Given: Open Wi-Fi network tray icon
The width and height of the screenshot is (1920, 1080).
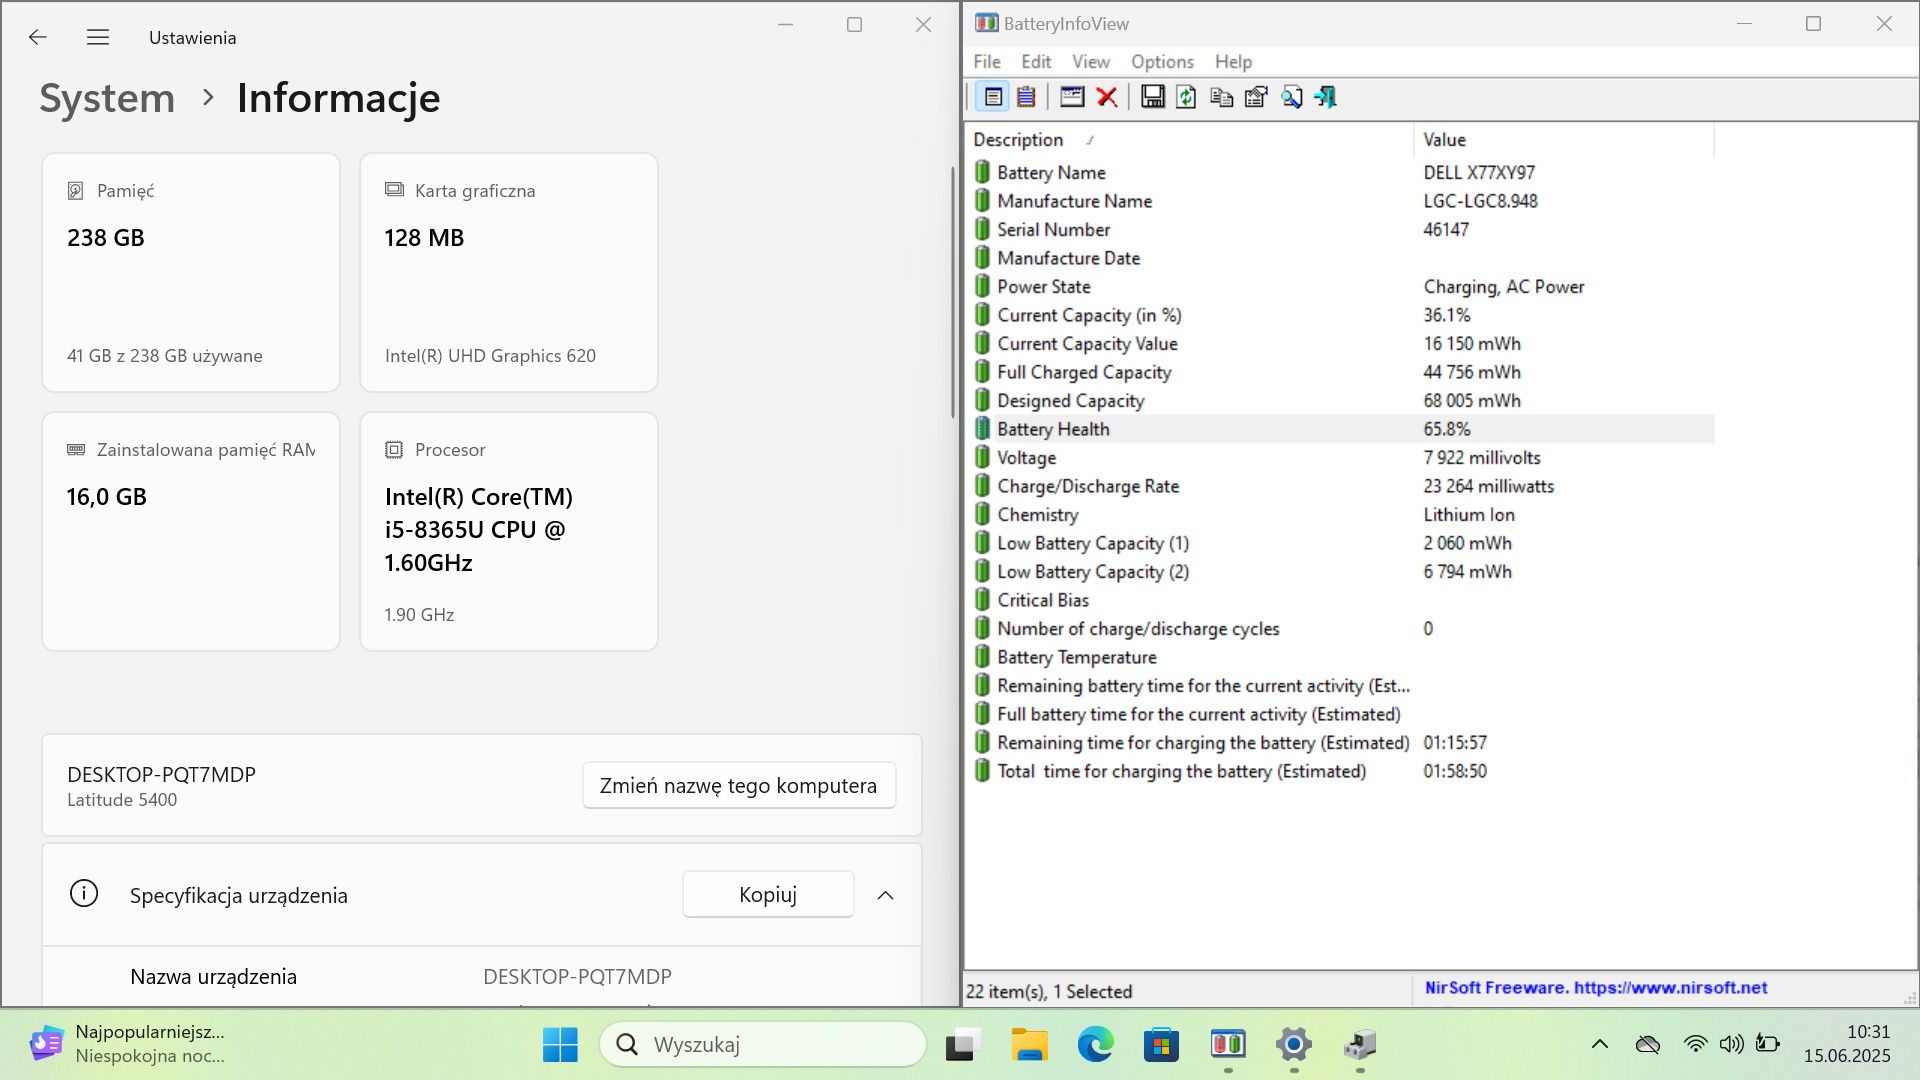Looking at the screenshot, I should pyautogui.click(x=1695, y=1044).
